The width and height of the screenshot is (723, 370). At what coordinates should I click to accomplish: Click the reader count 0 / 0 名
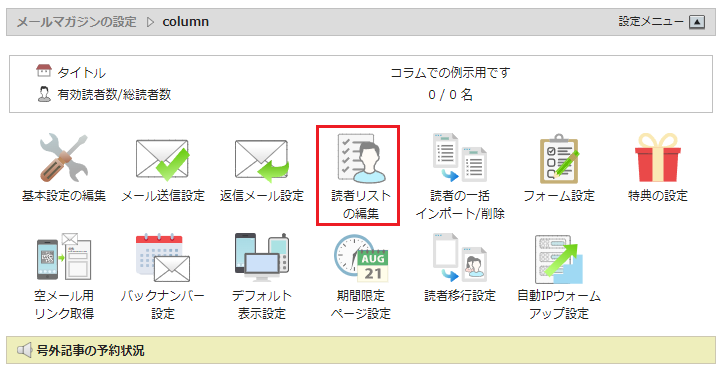[450, 95]
